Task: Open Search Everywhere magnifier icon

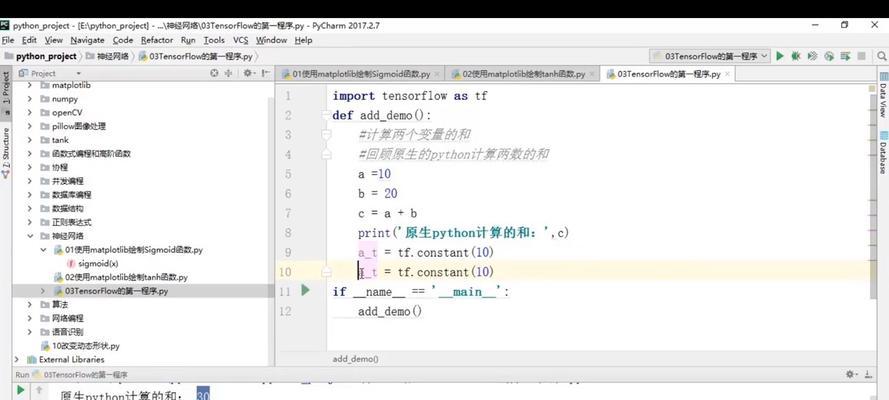Action: (882, 56)
